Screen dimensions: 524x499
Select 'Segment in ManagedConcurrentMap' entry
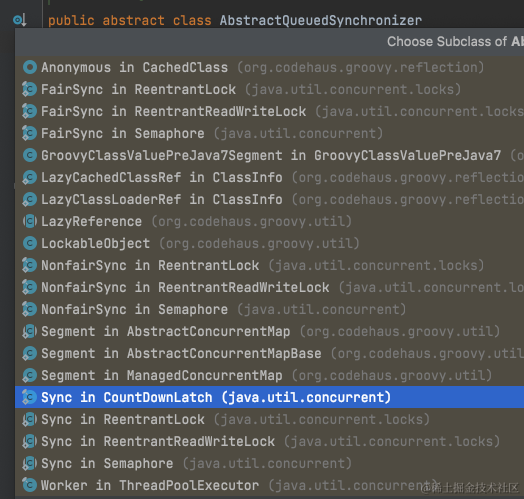click(x=269, y=375)
